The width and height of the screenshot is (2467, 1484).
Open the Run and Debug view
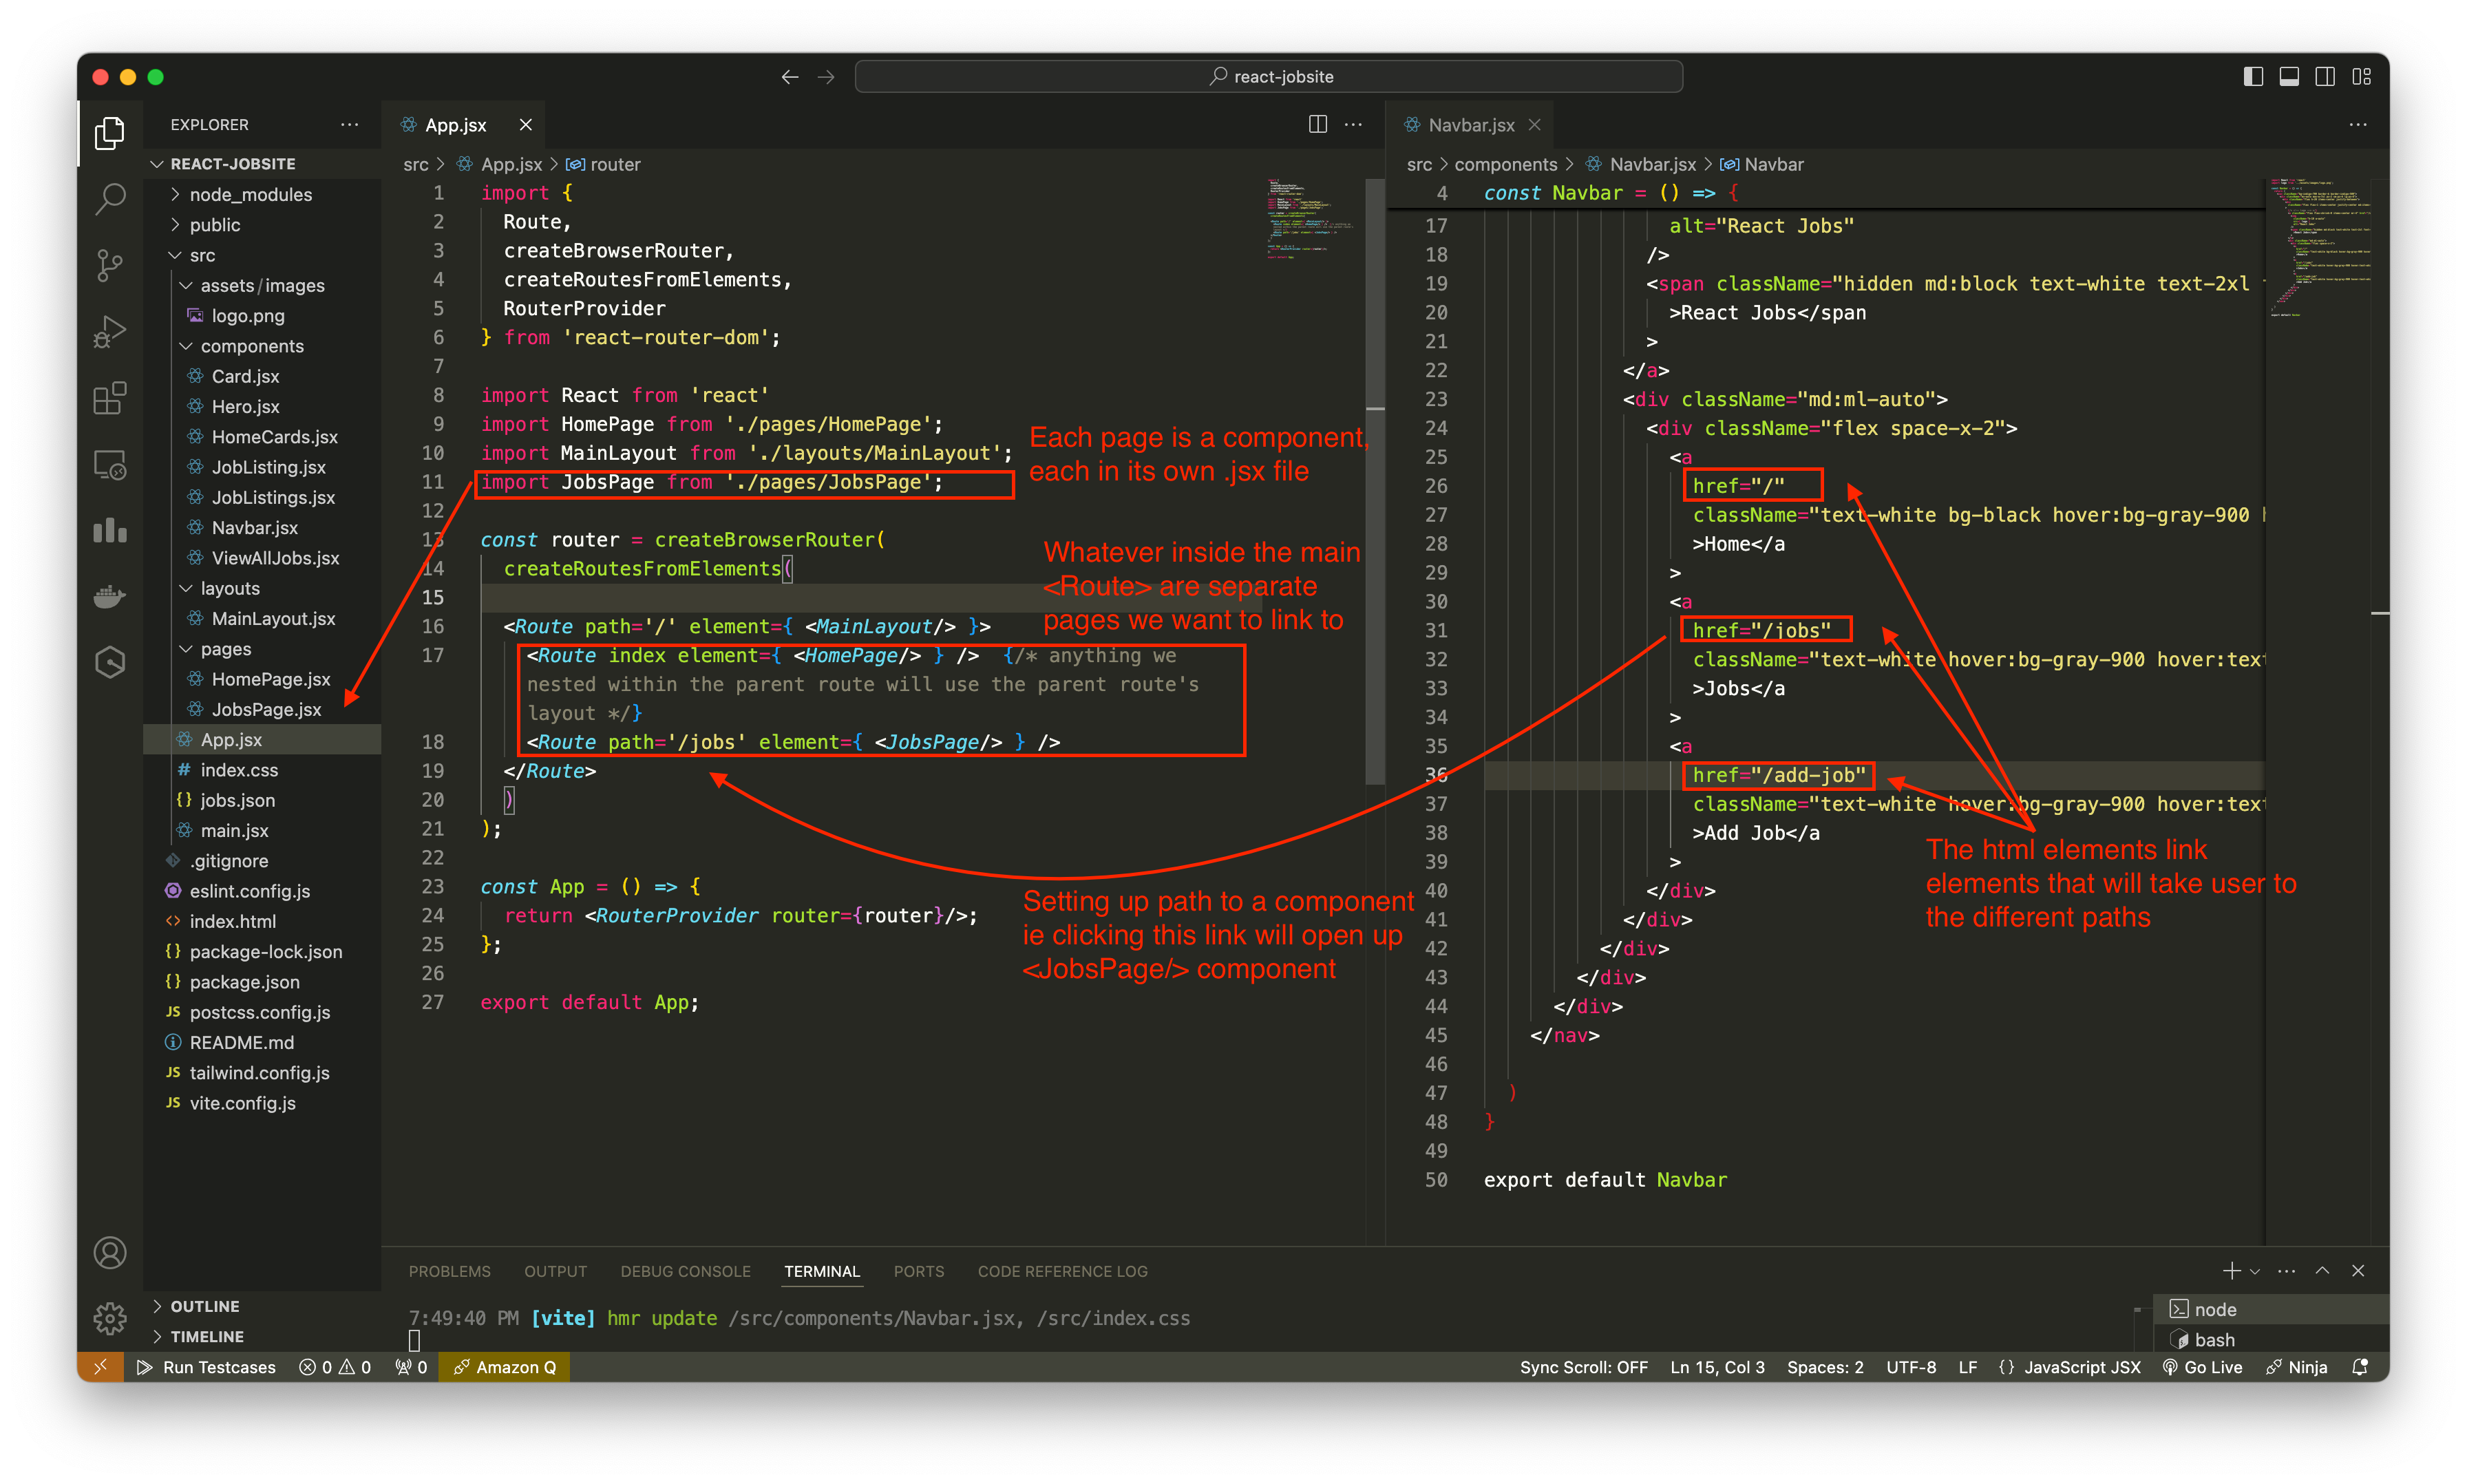pyautogui.click(x=109, y=331)
